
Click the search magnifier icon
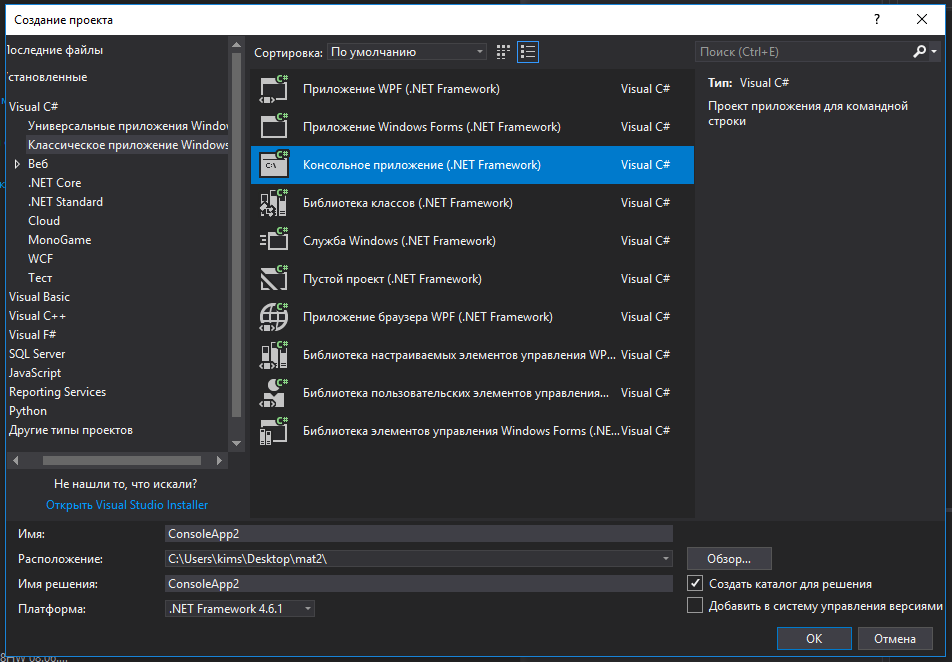919,52
